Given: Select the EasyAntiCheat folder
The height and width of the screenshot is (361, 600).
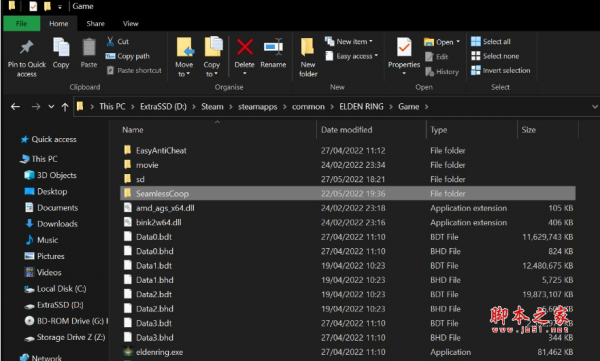Looking at the screenshot, I should [347, 150].
